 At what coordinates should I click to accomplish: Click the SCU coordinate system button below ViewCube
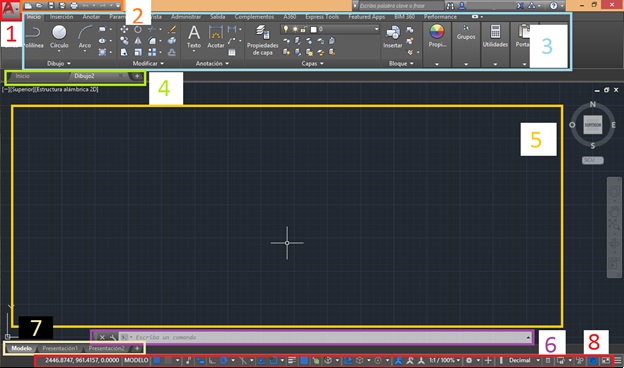tap(593, 160)
